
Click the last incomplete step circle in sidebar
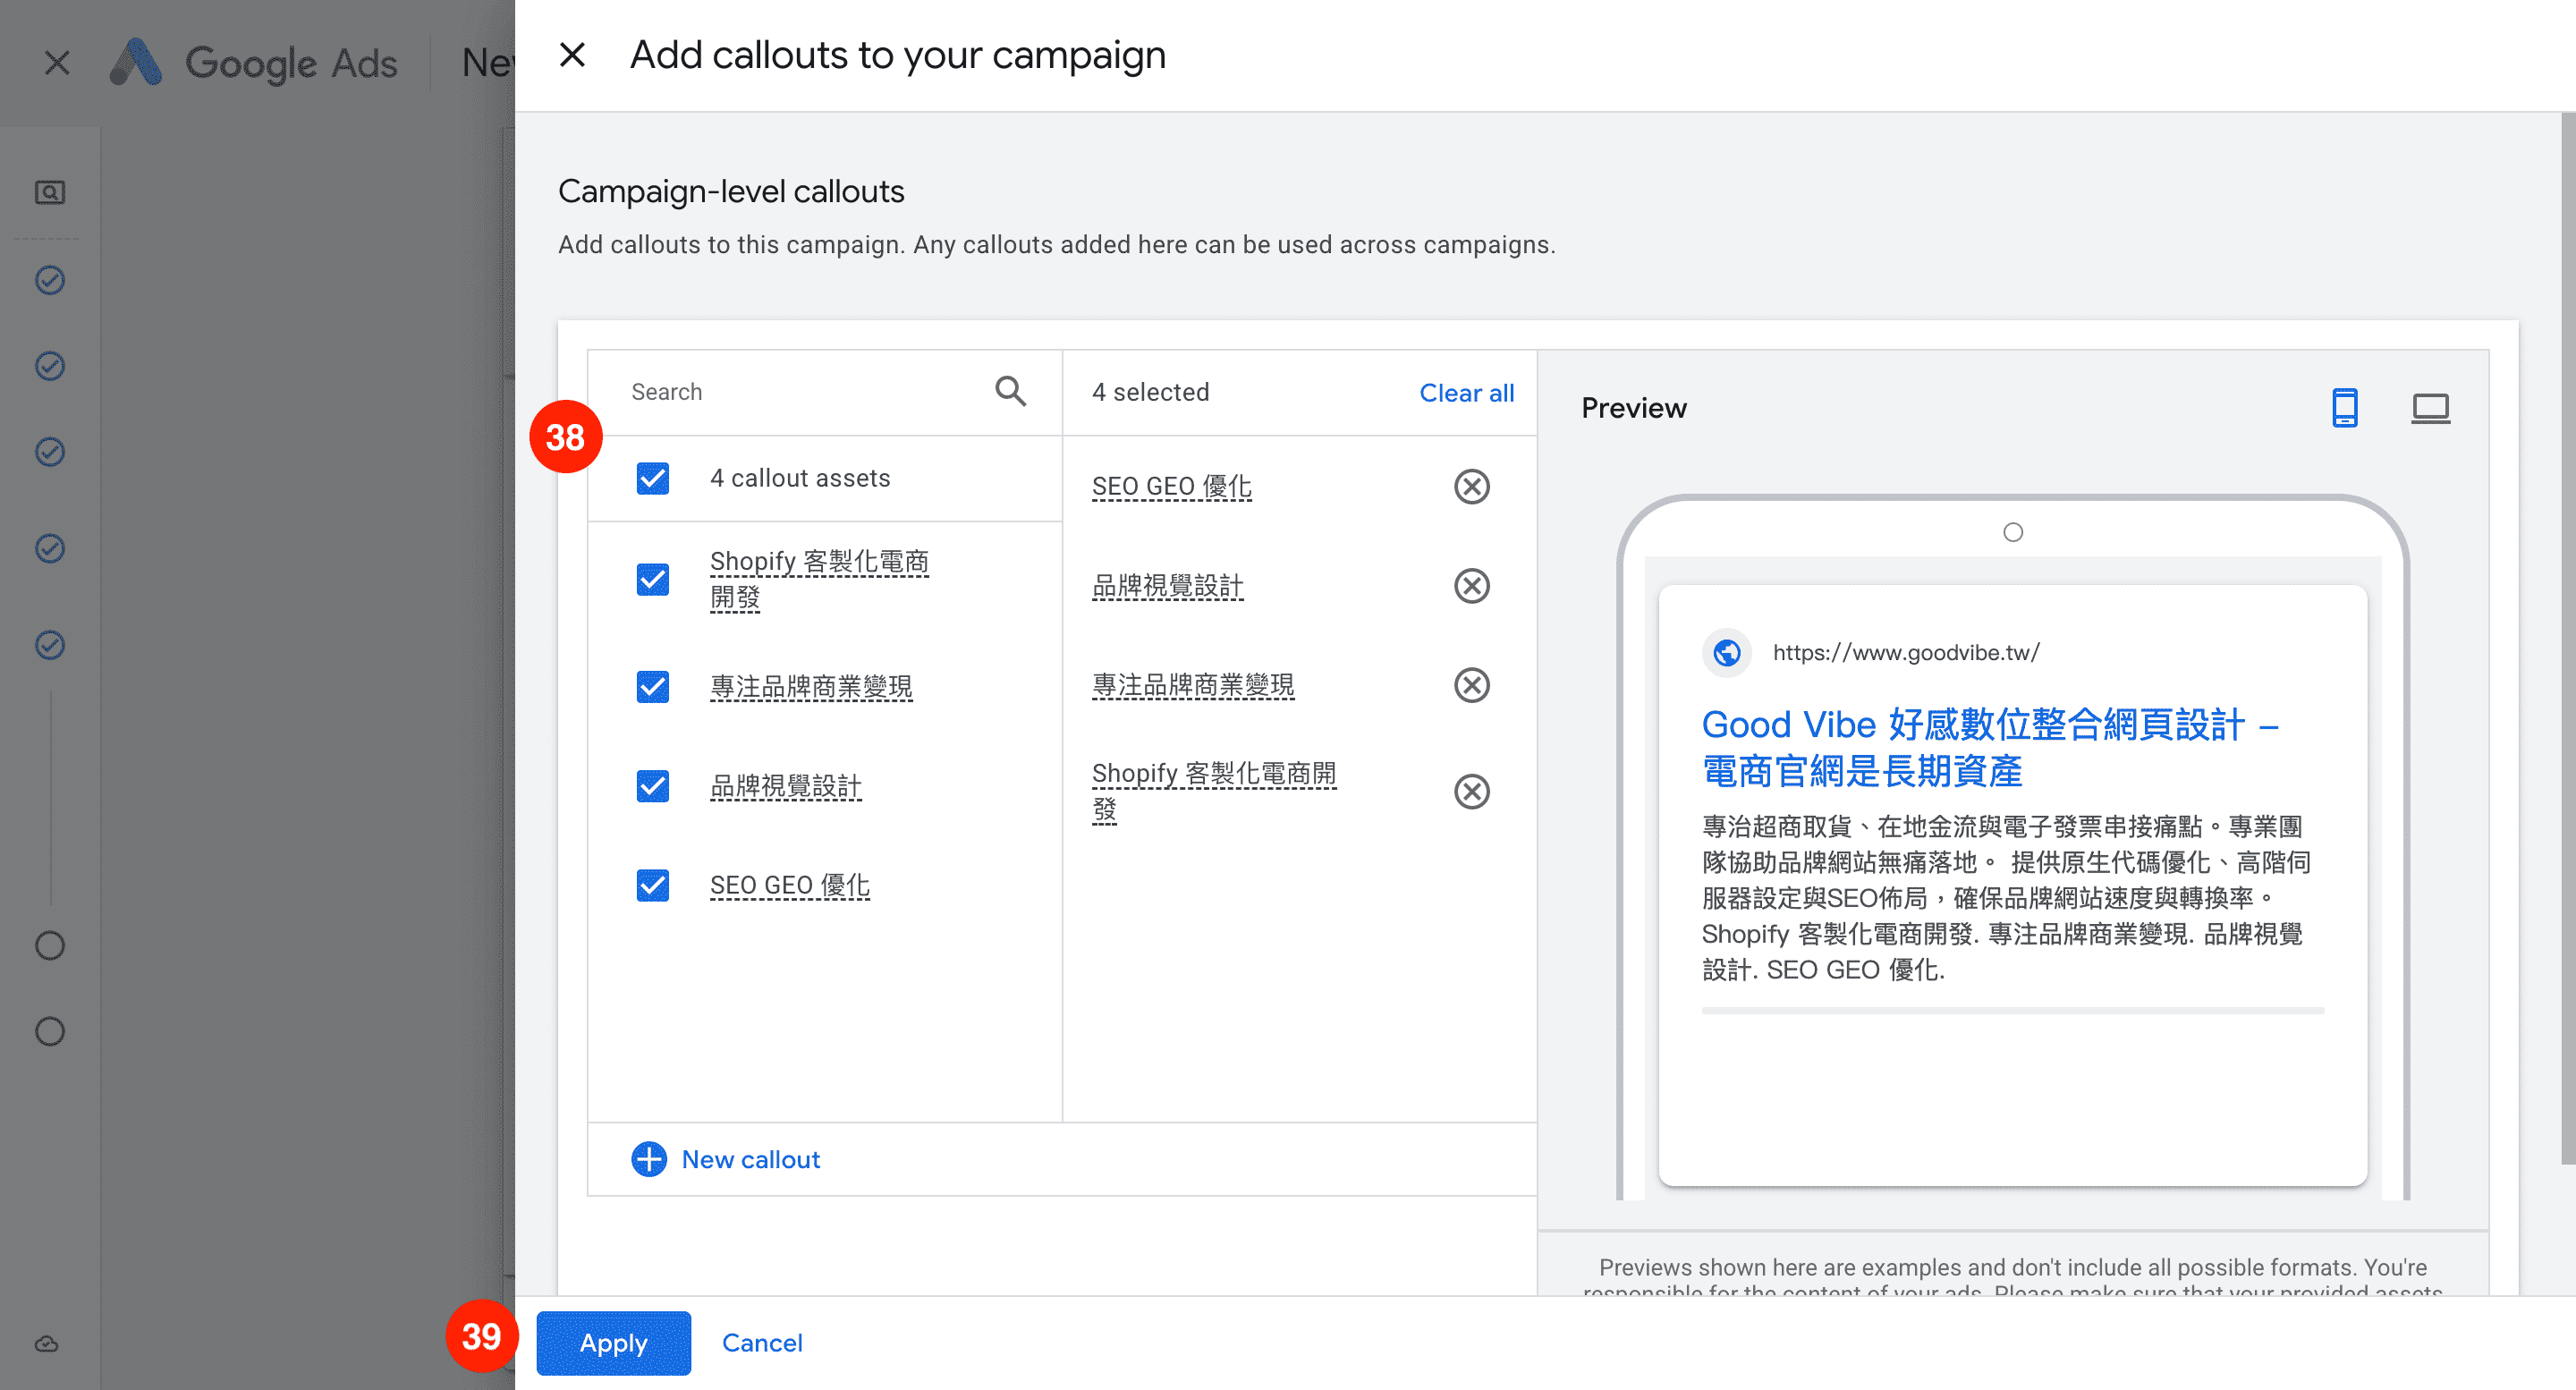point(50,1031)
